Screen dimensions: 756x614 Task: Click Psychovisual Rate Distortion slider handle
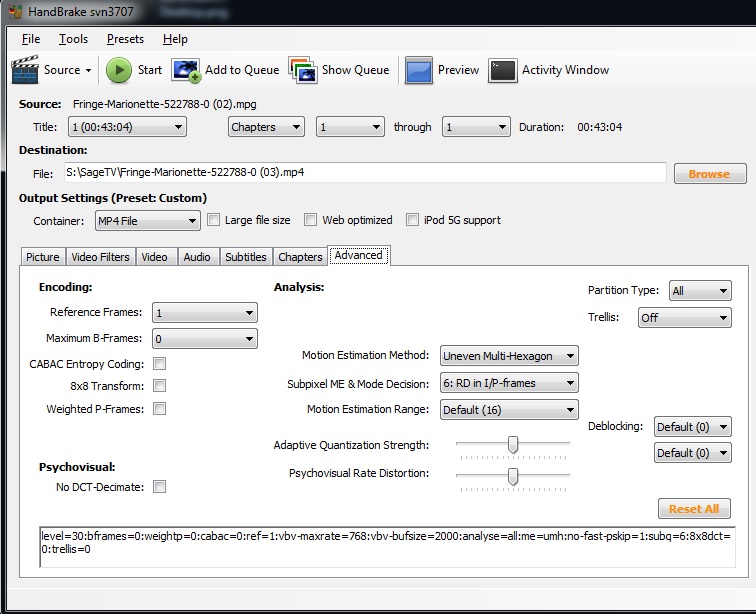[513, 476]
